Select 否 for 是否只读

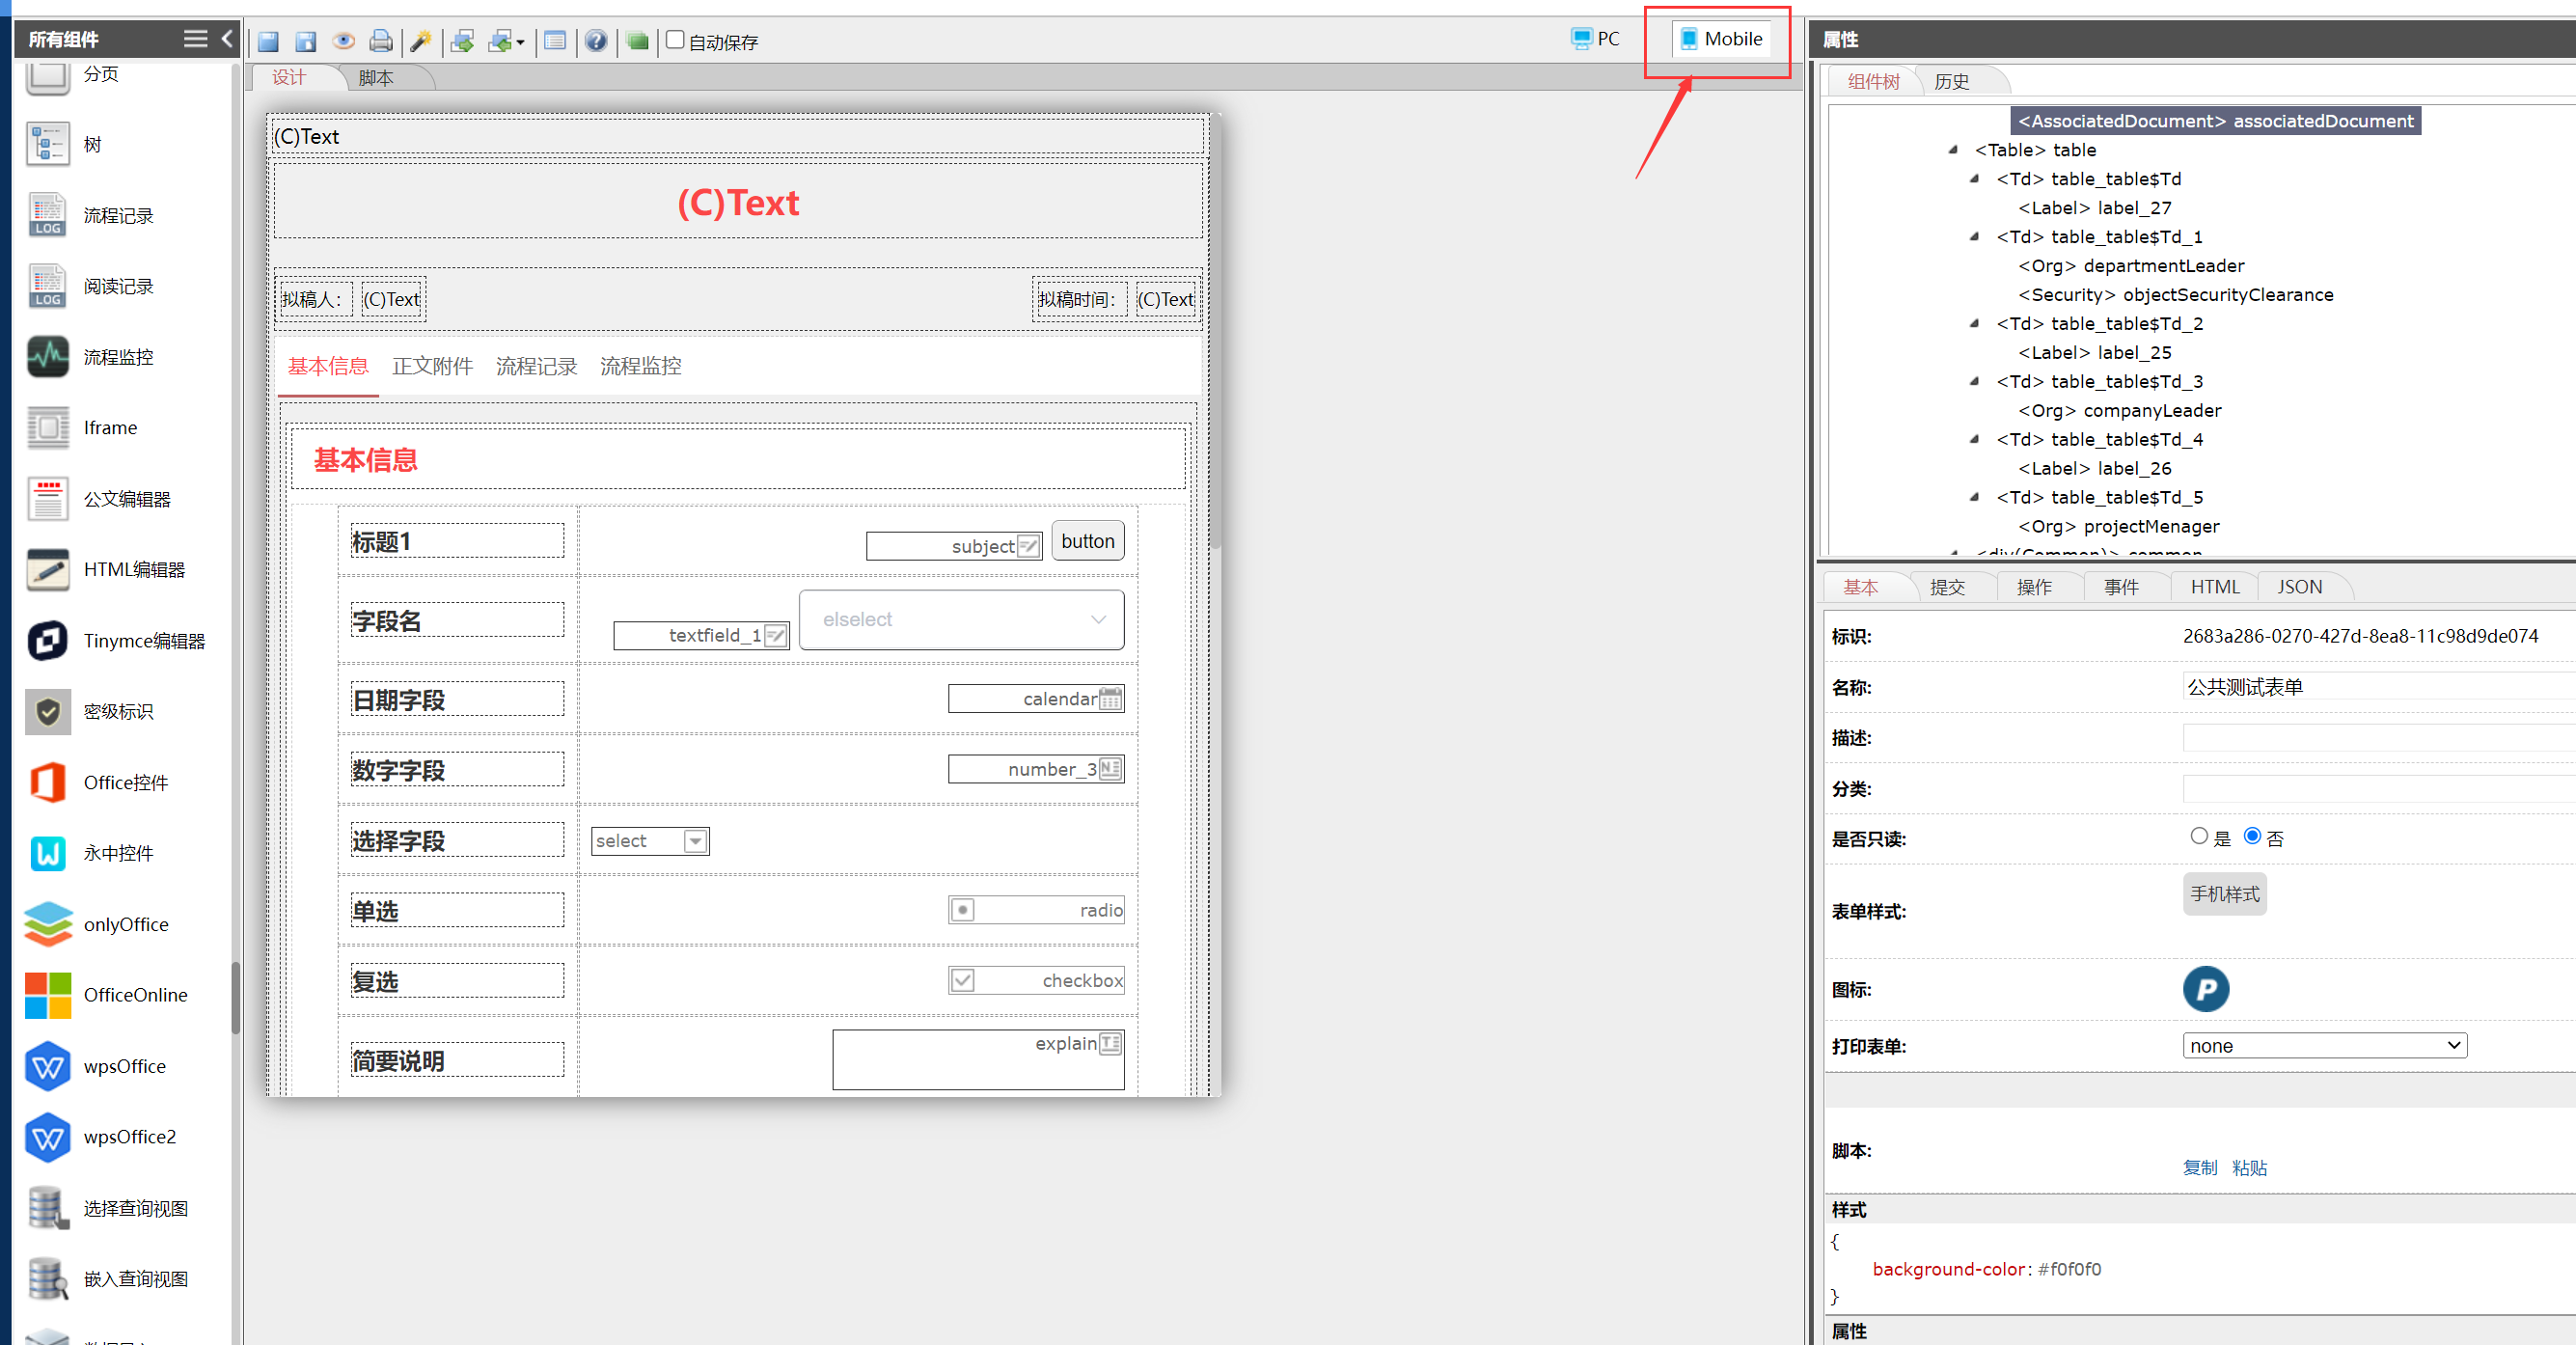(2251, 836)
